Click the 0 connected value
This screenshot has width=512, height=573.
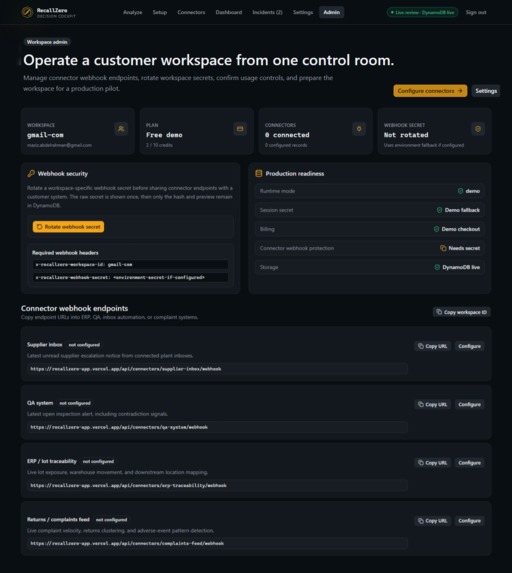pos(287,135)
